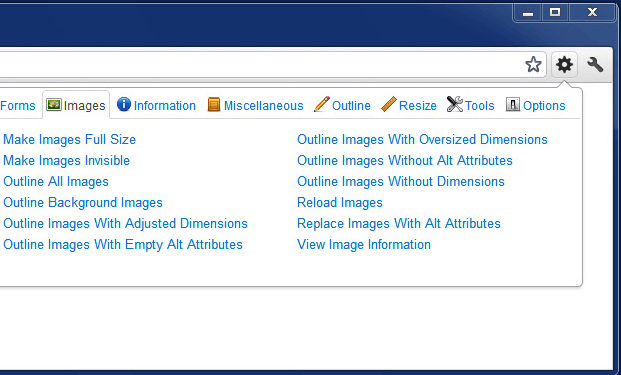The height and width of the screenshot is (375, 621).
Task: Click the Options panel icon
Action: point(512,105)
